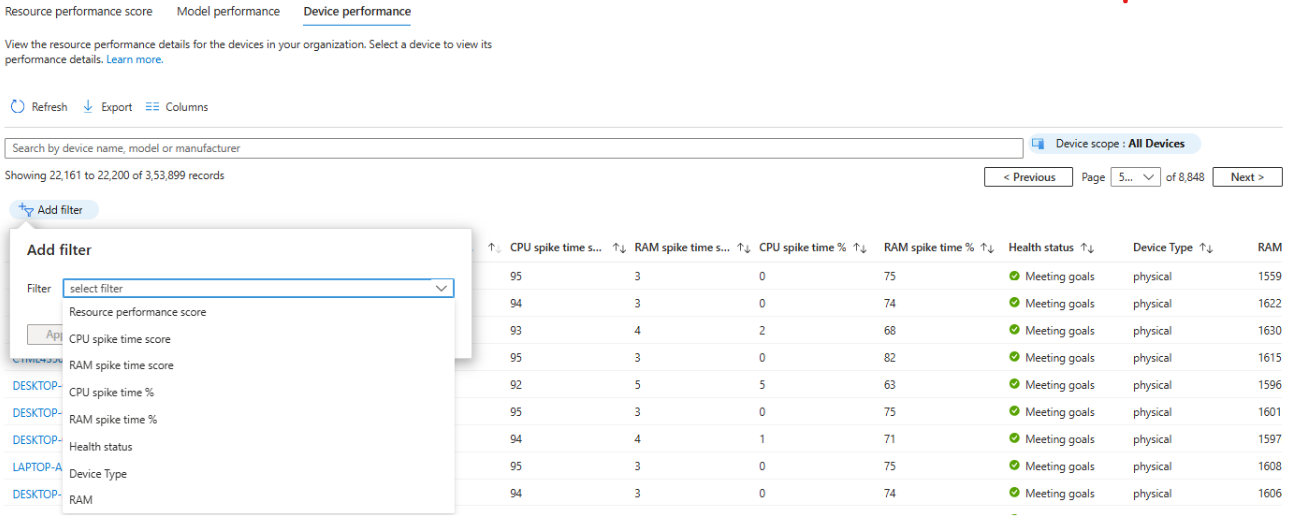Viewport: 1296px width, 527px height.
Task: Open the LAPTOP-A device link
Action: 37,467
